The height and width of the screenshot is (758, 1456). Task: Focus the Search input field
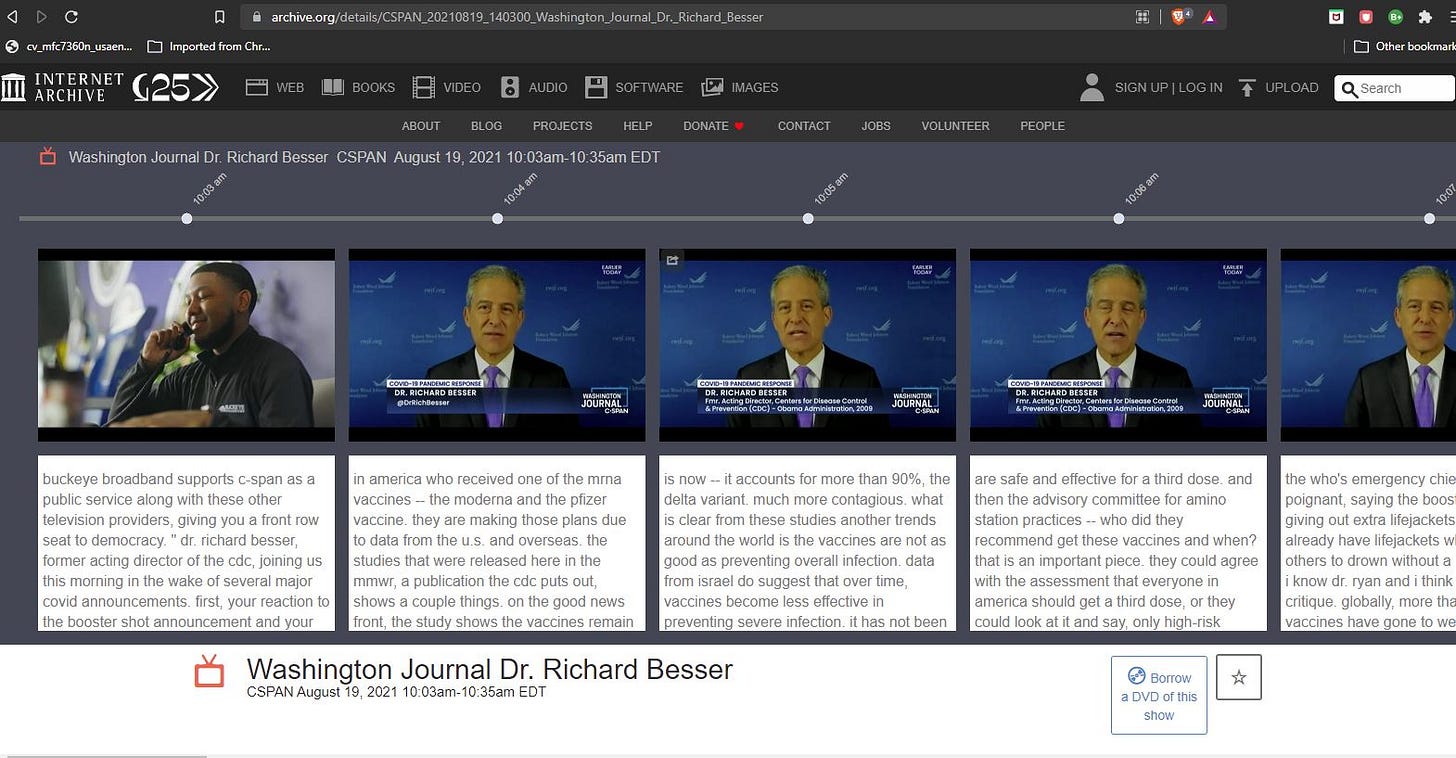[x=1395, y=88]
